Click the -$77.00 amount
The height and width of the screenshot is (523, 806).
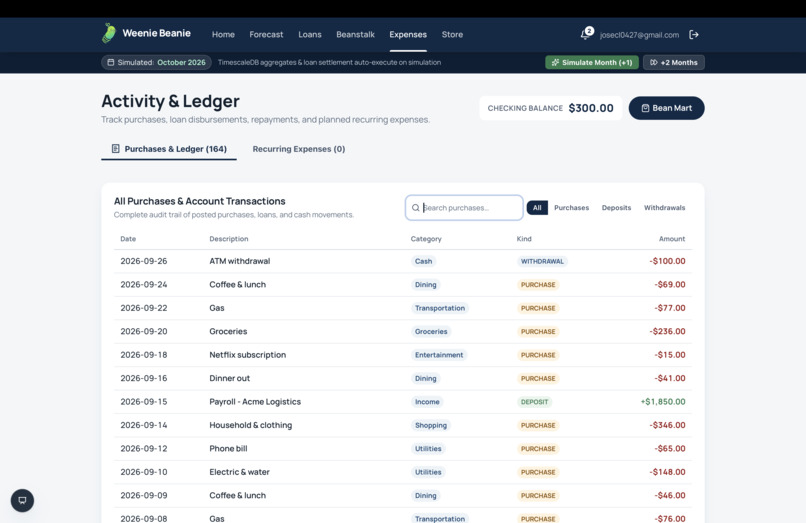coord(670,308)
